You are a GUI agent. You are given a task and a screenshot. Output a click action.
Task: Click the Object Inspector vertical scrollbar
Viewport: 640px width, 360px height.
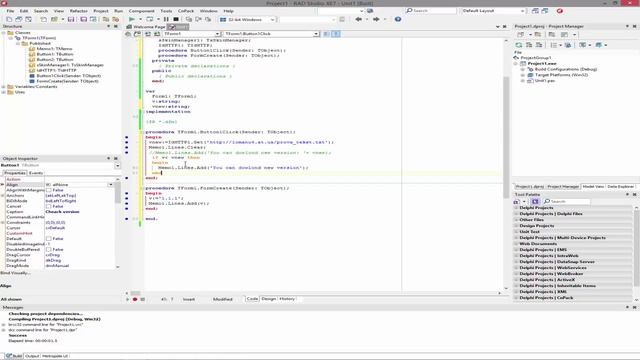pyautogui.click(x=118, y=222)
